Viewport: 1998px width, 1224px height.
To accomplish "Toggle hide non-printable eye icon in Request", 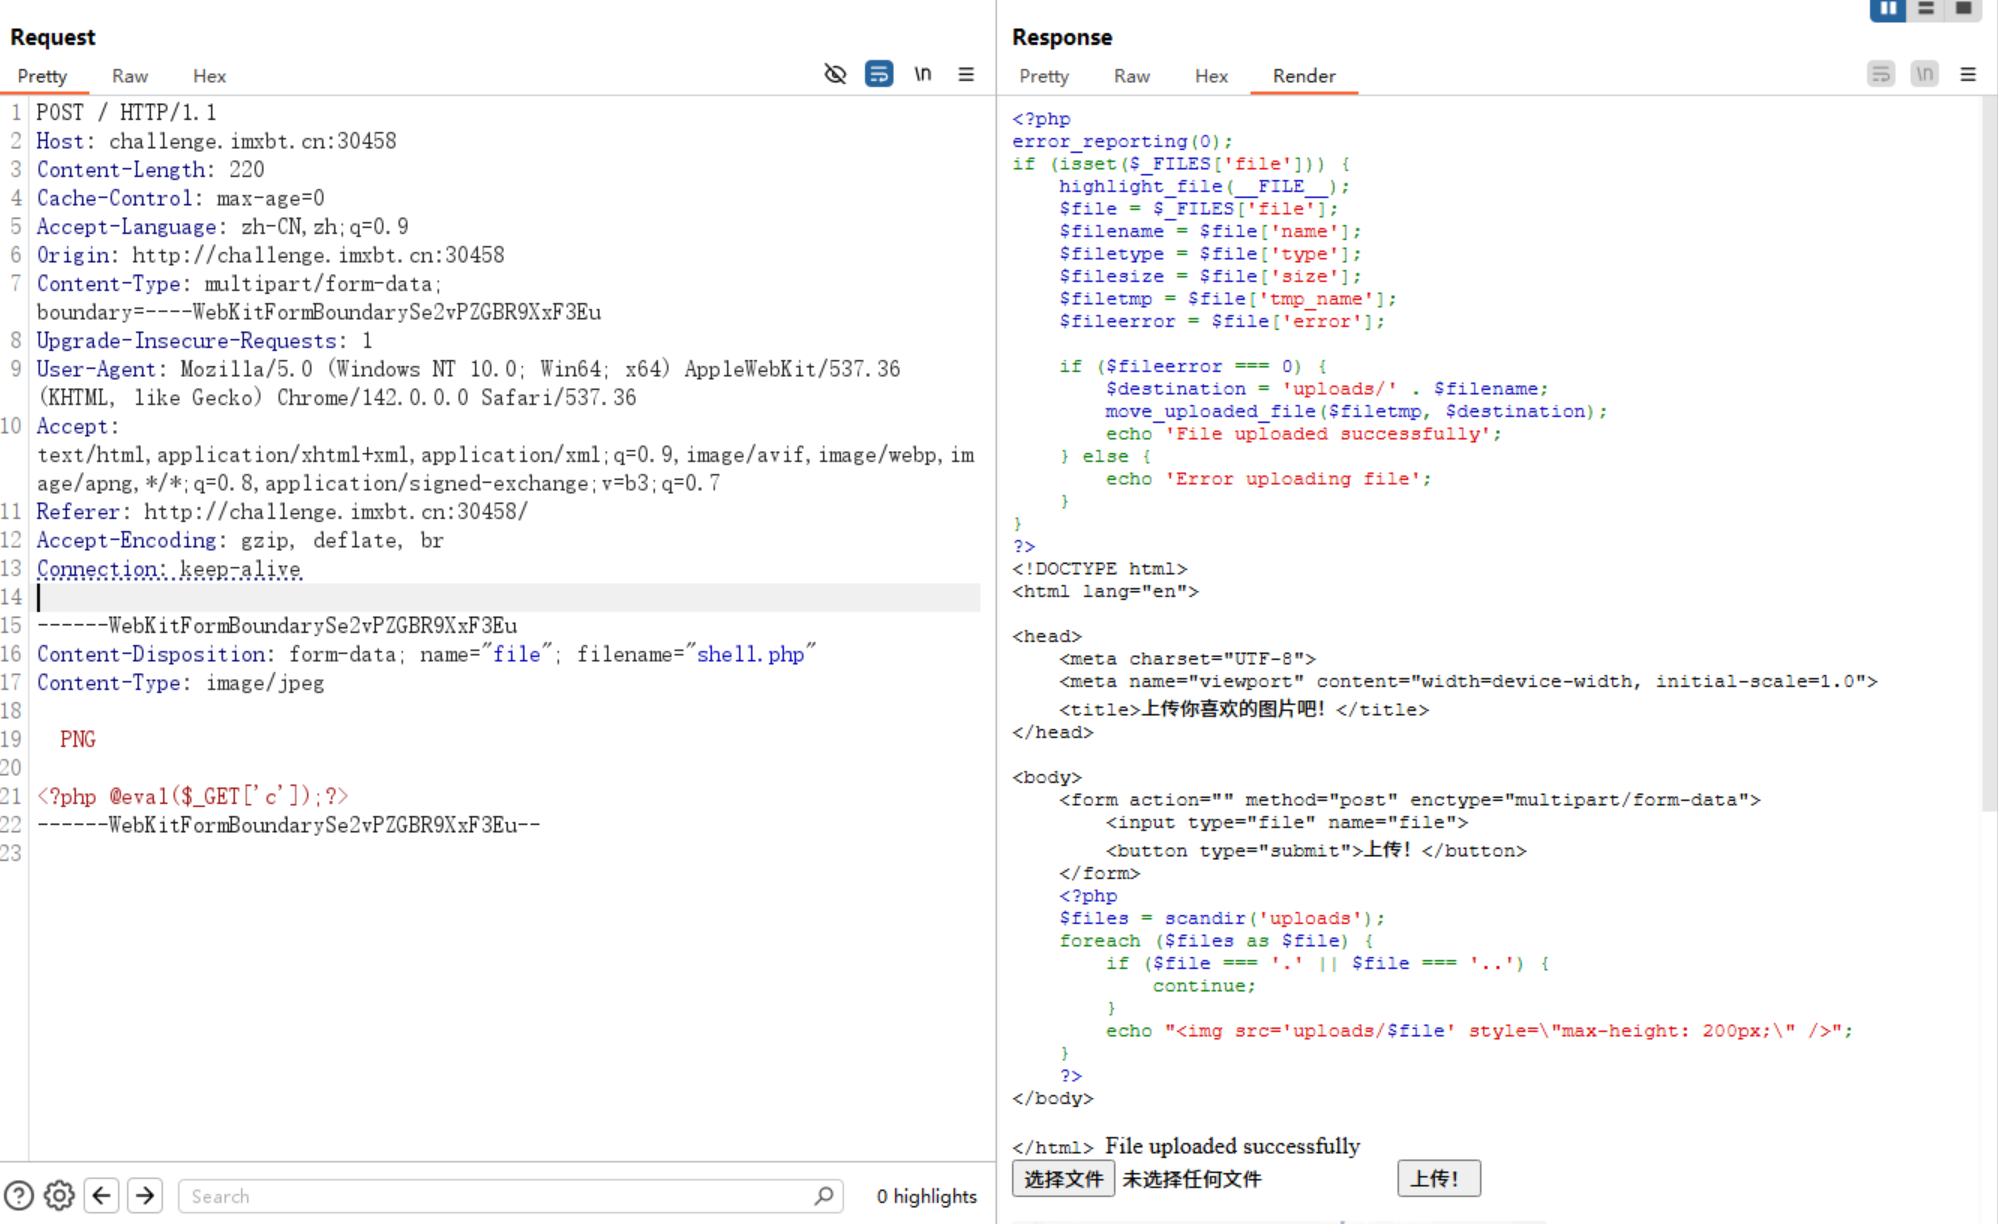I will (x=835, y=74).
